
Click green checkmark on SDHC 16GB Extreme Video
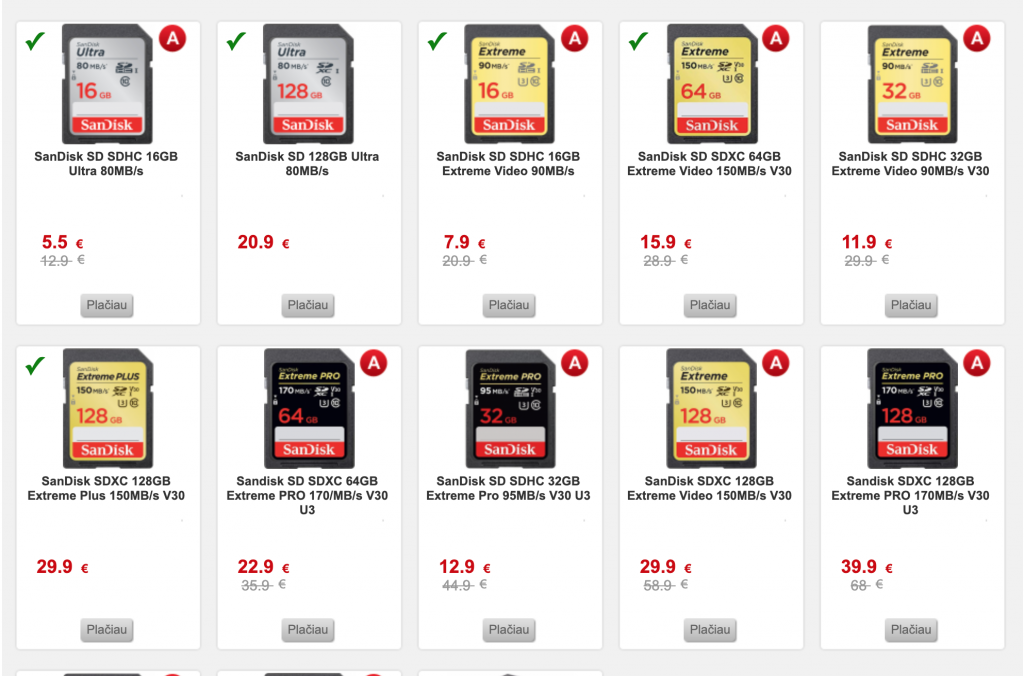point(438,41)
